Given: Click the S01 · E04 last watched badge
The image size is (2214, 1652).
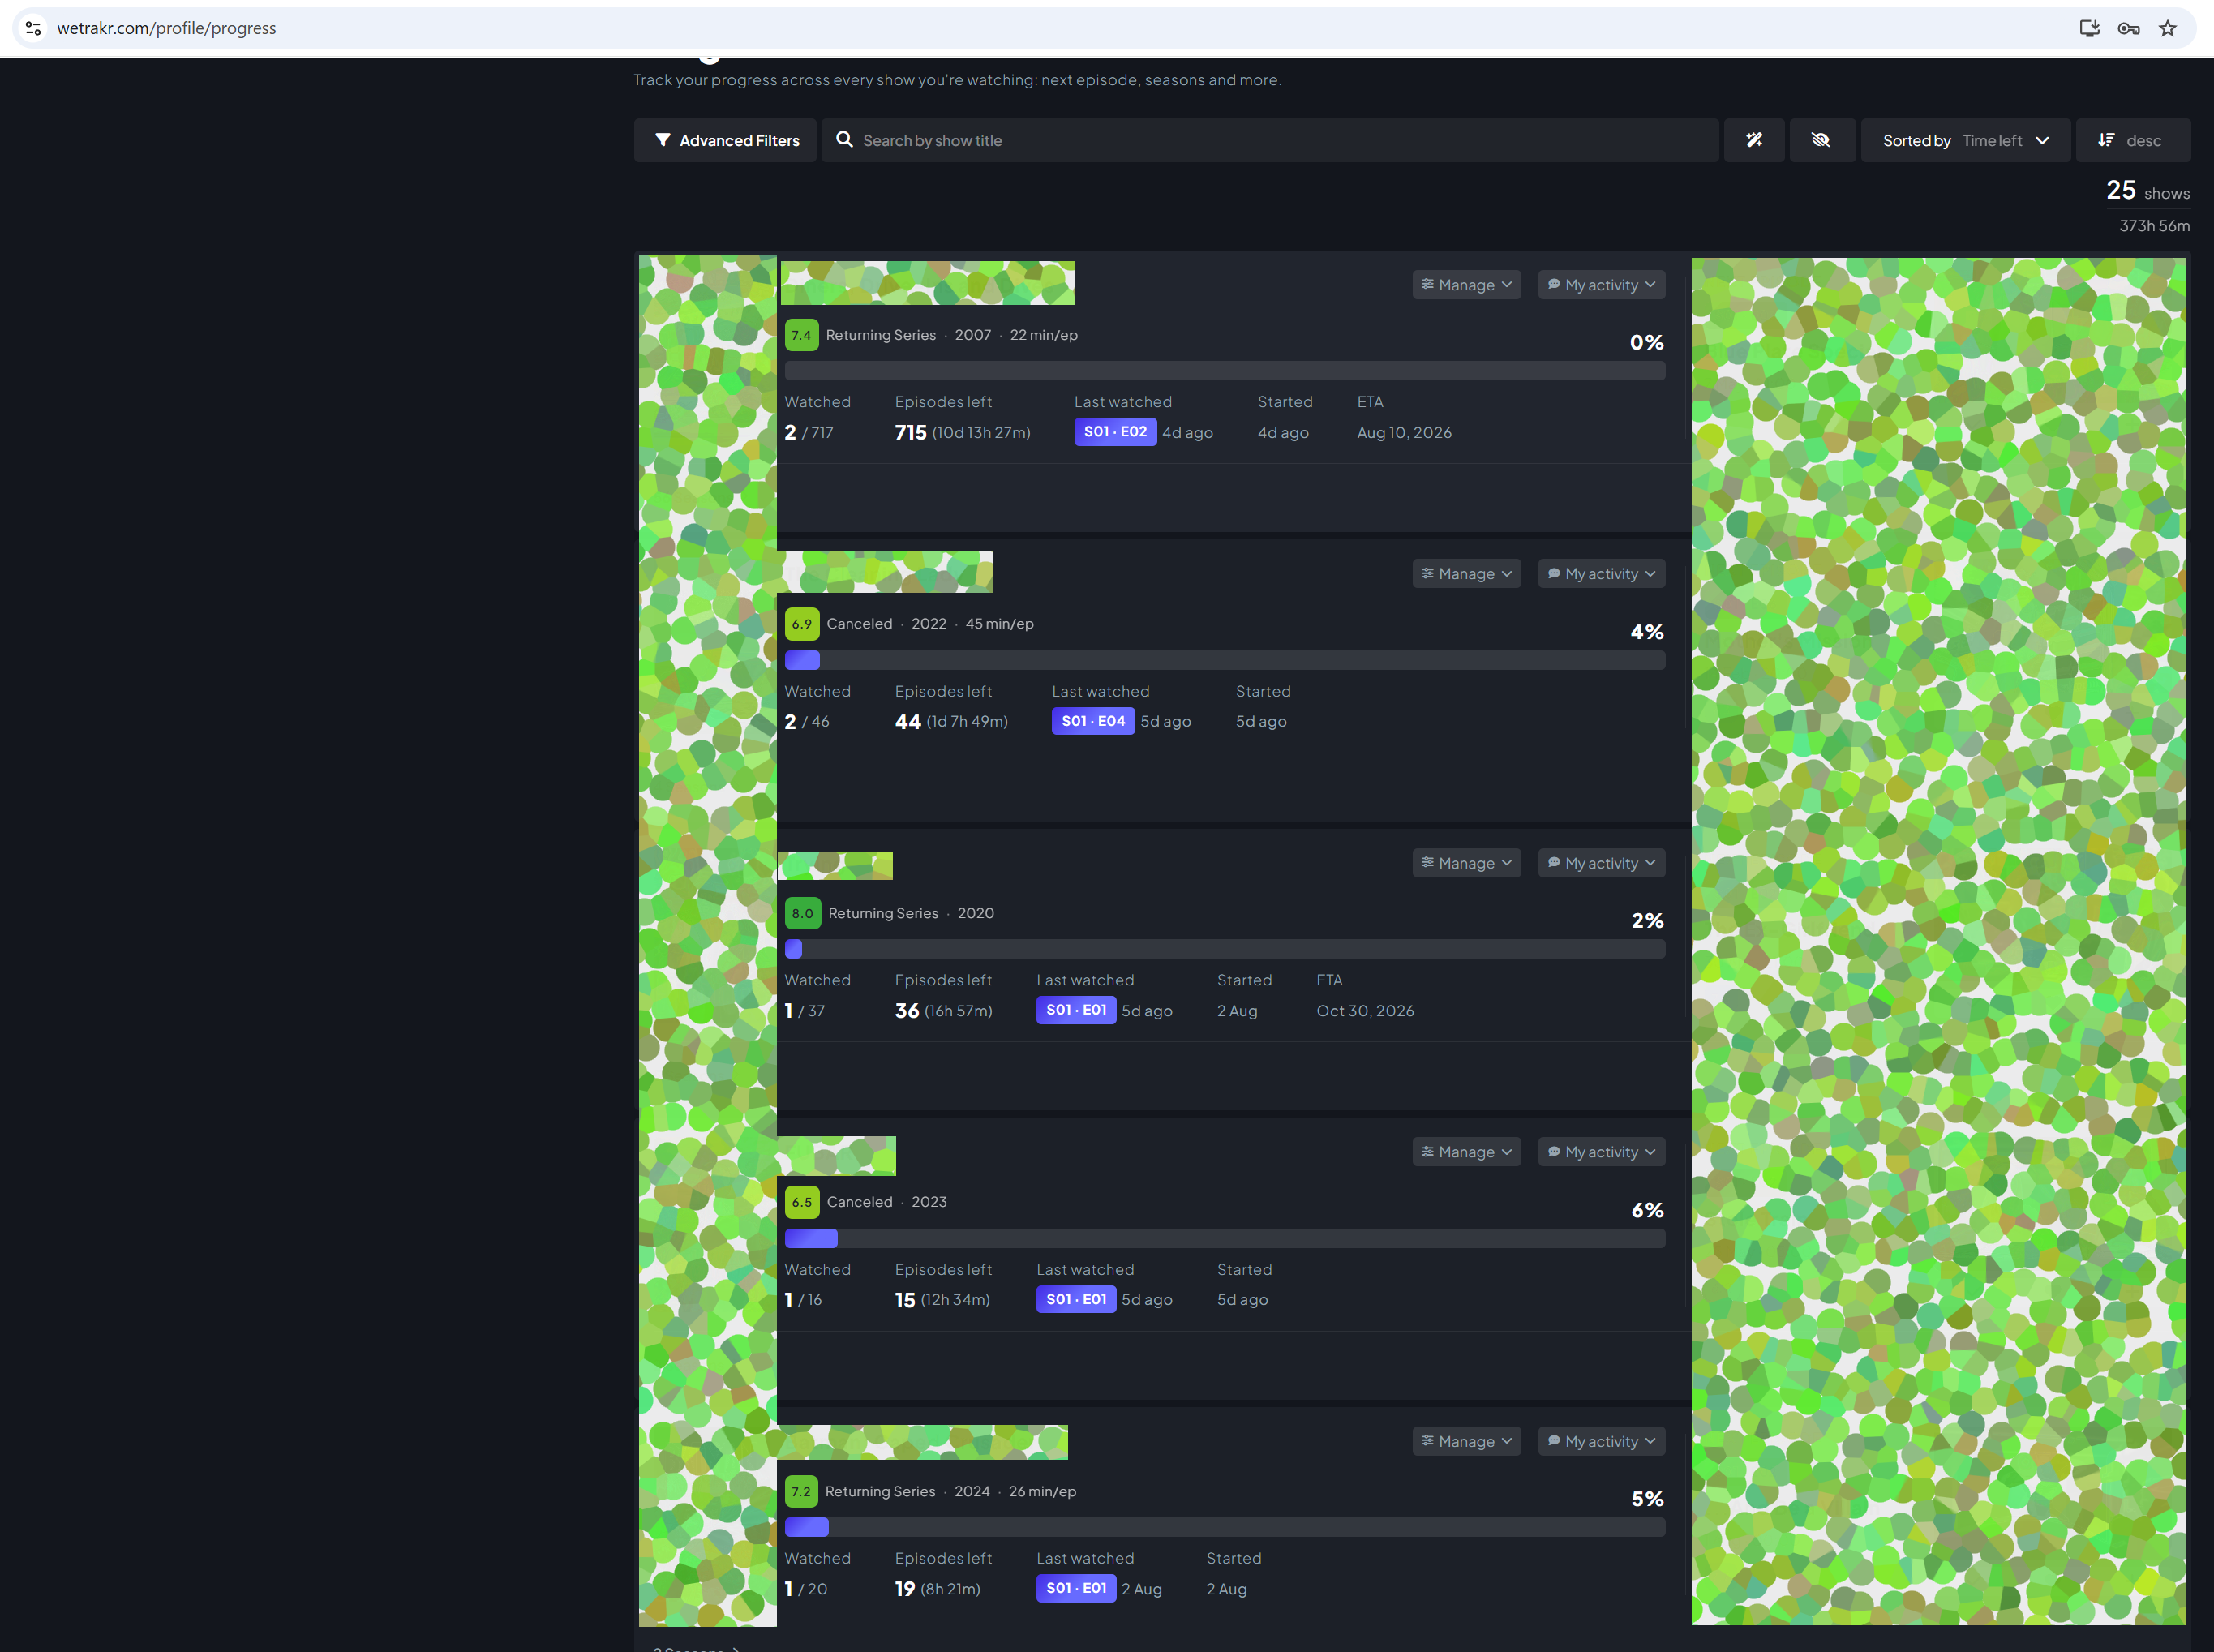Looking at the screenshot, I should 1093,721.
